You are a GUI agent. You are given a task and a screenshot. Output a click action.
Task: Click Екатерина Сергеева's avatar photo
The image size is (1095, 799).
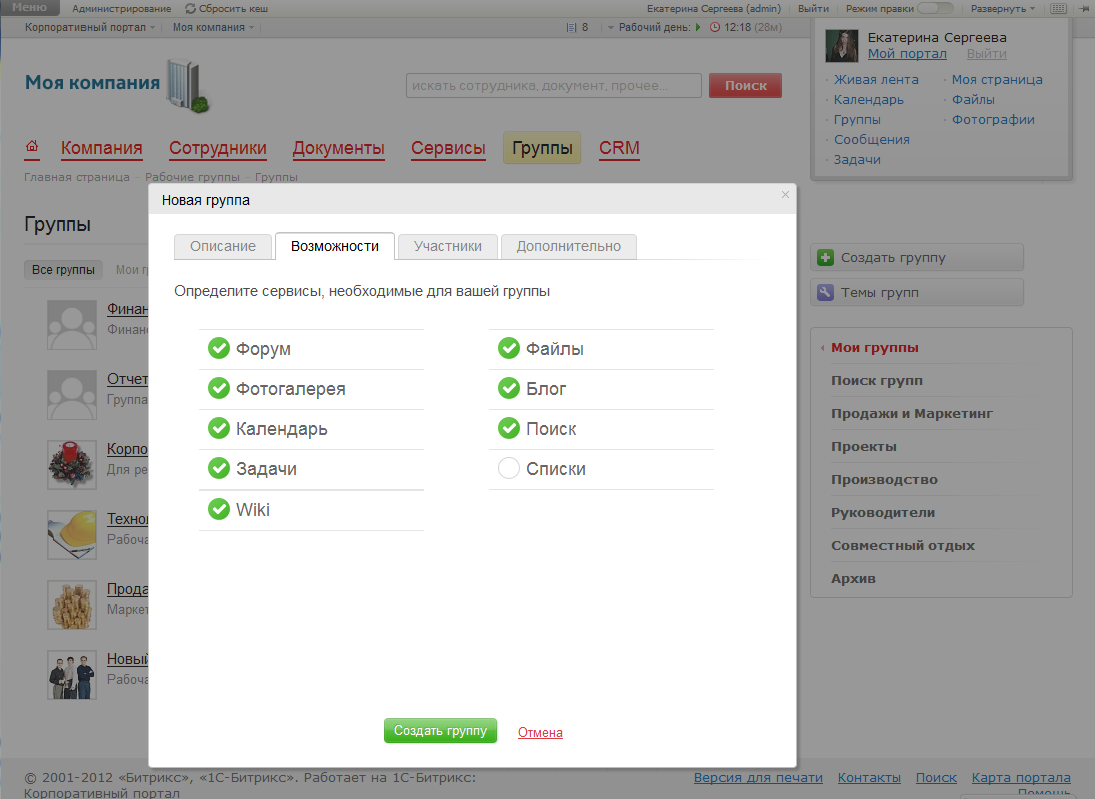(x=842, y=46)
